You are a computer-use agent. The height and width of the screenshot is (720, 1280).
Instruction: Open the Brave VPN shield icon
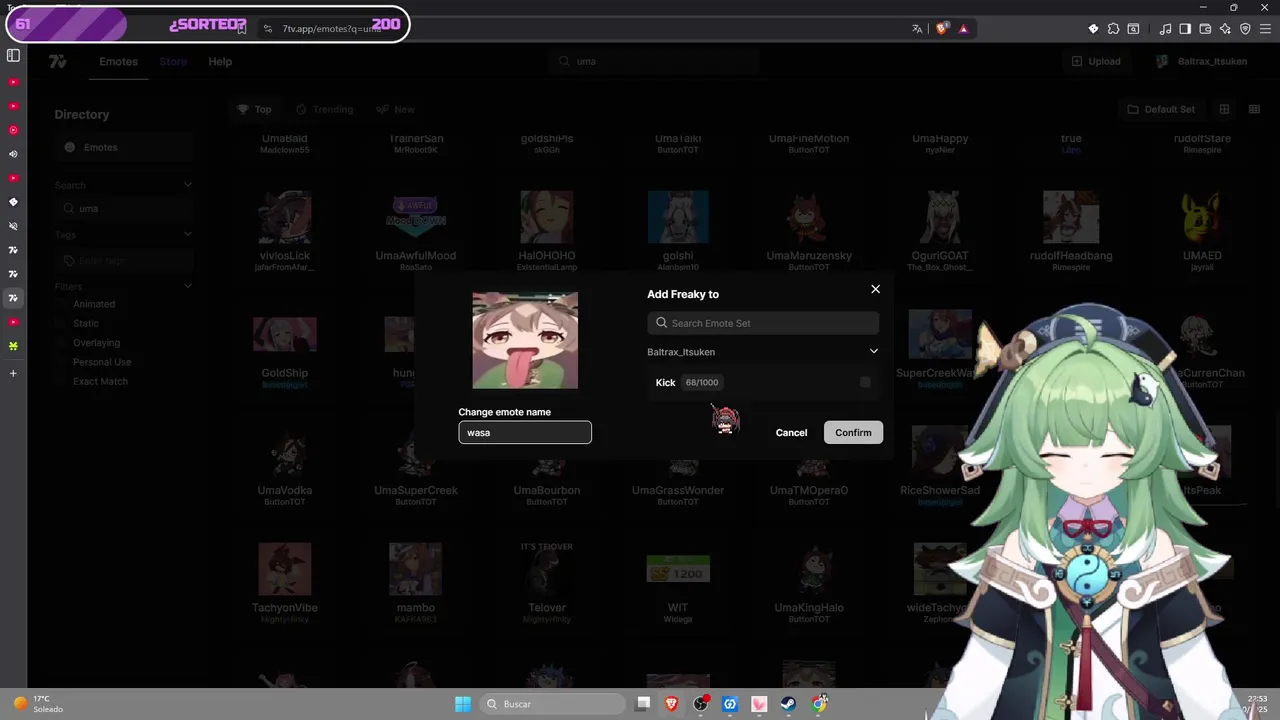[x=1244, y=29]
